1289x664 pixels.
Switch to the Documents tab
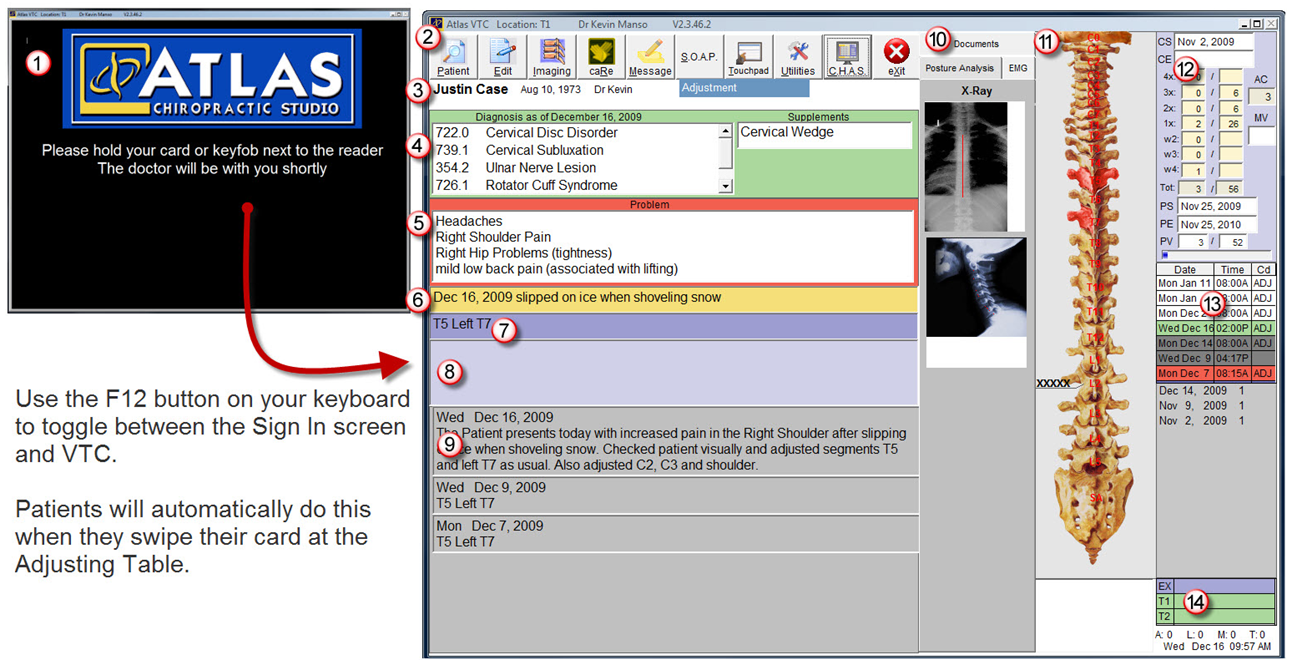975,44
